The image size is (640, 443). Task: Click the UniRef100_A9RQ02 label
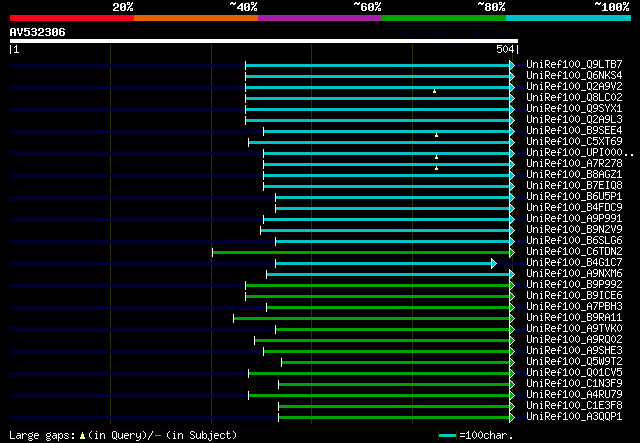pyautogui.click(x=574, y=340)
